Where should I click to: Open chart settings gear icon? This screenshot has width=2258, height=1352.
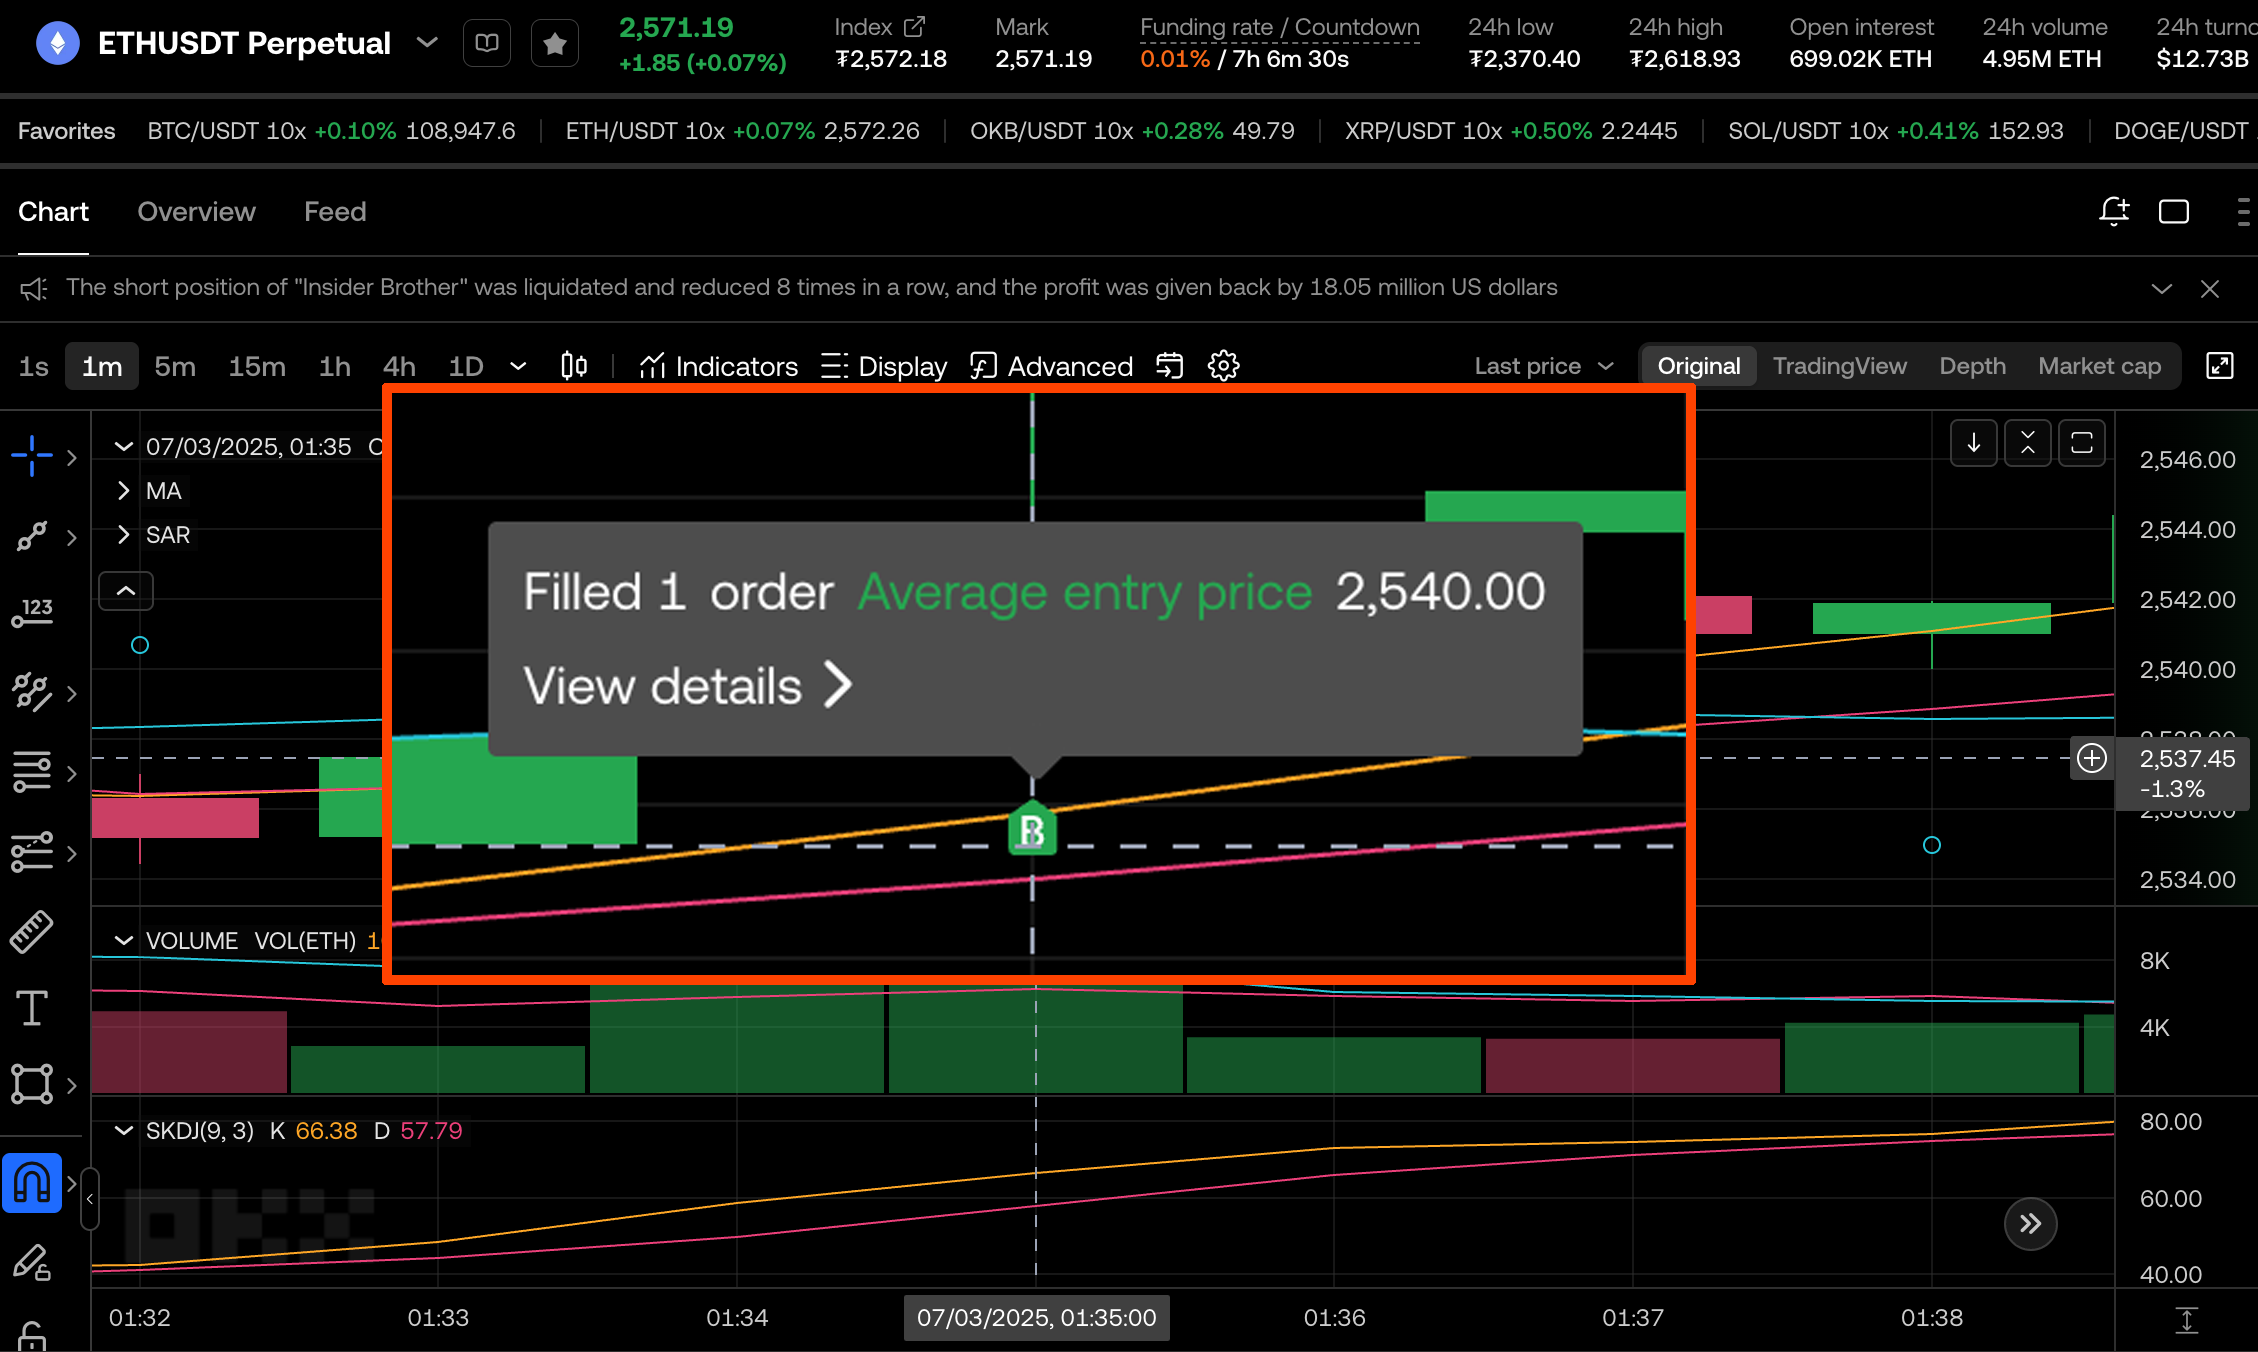(1223, 366)
